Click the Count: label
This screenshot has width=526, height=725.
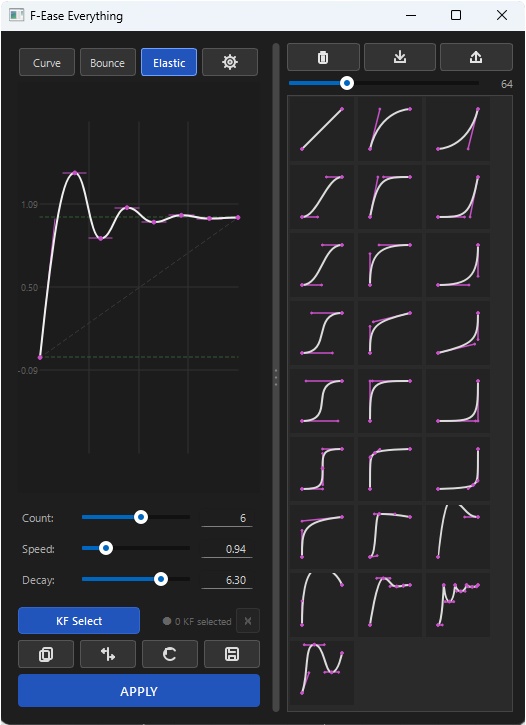pyautogui.click(x=38, y=518)
